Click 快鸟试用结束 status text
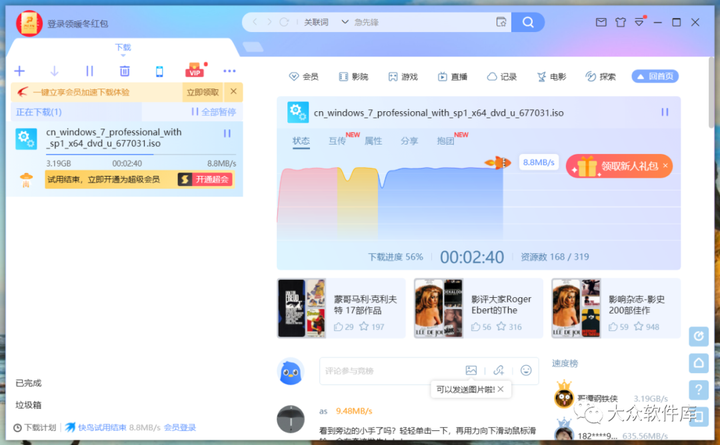The height and width of the screenshot is (445, 720). (x=102, y=428)
